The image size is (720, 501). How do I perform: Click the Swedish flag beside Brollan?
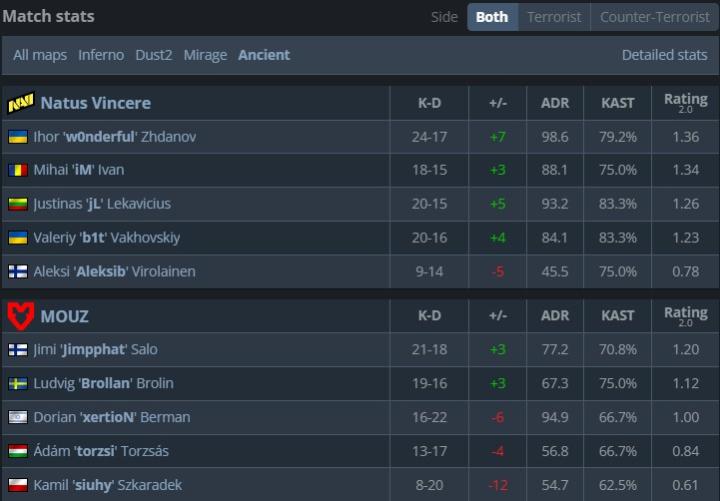click(x=18, y=384)
